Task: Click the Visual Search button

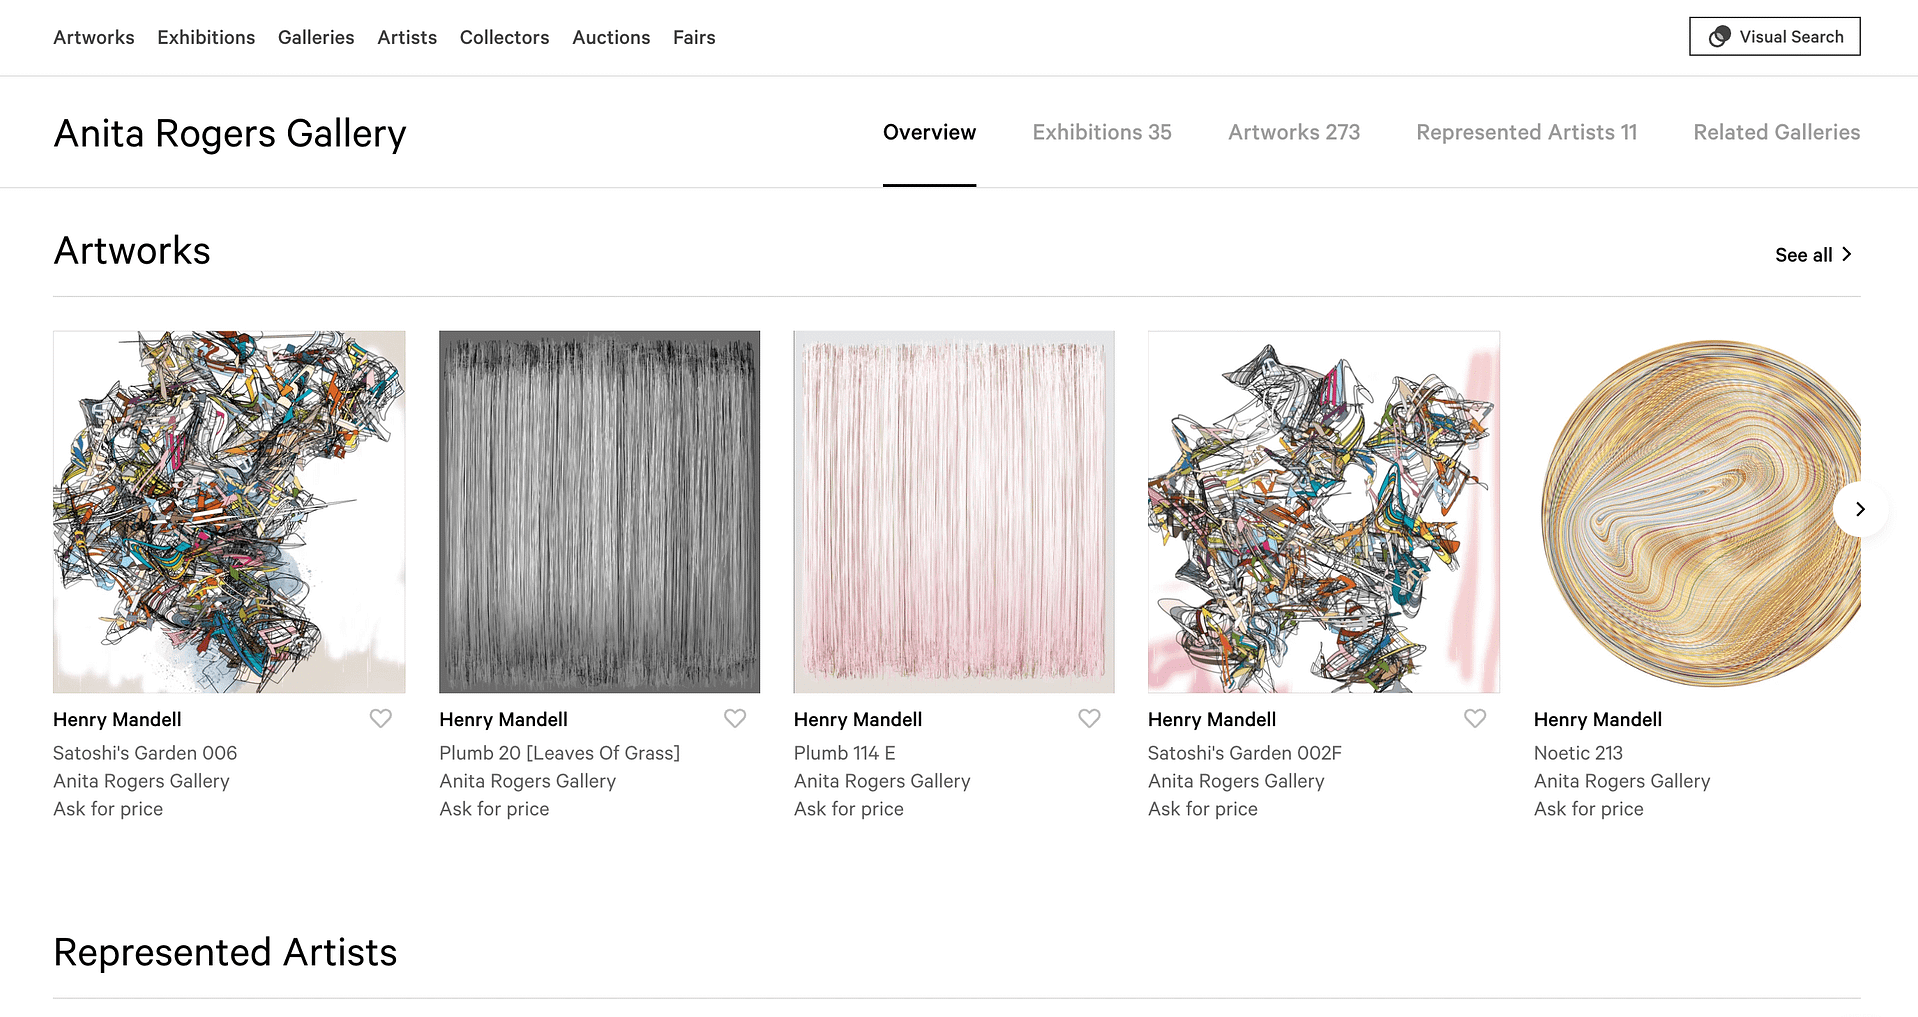Action: click(x=1774, y=37)
